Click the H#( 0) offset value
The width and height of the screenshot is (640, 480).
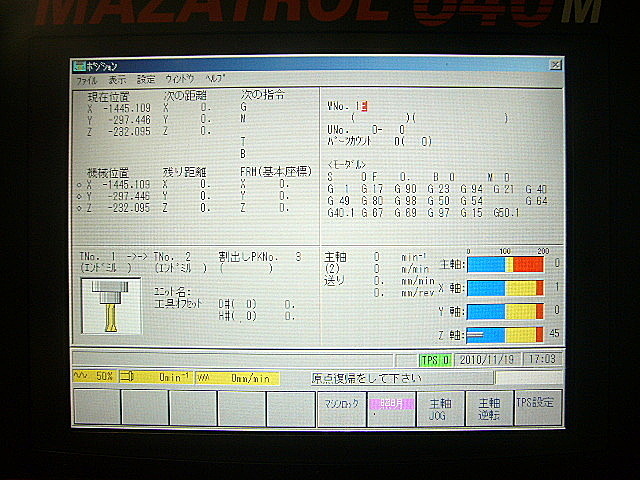pos(238,316)
